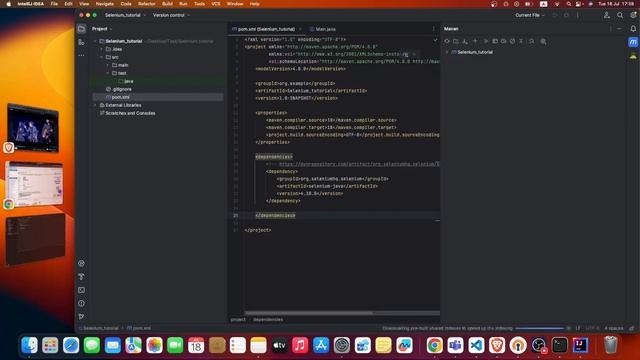Click Maven Run green arrow icon
640x360 pixels.
pyautogui.click(x=486, y=41)
